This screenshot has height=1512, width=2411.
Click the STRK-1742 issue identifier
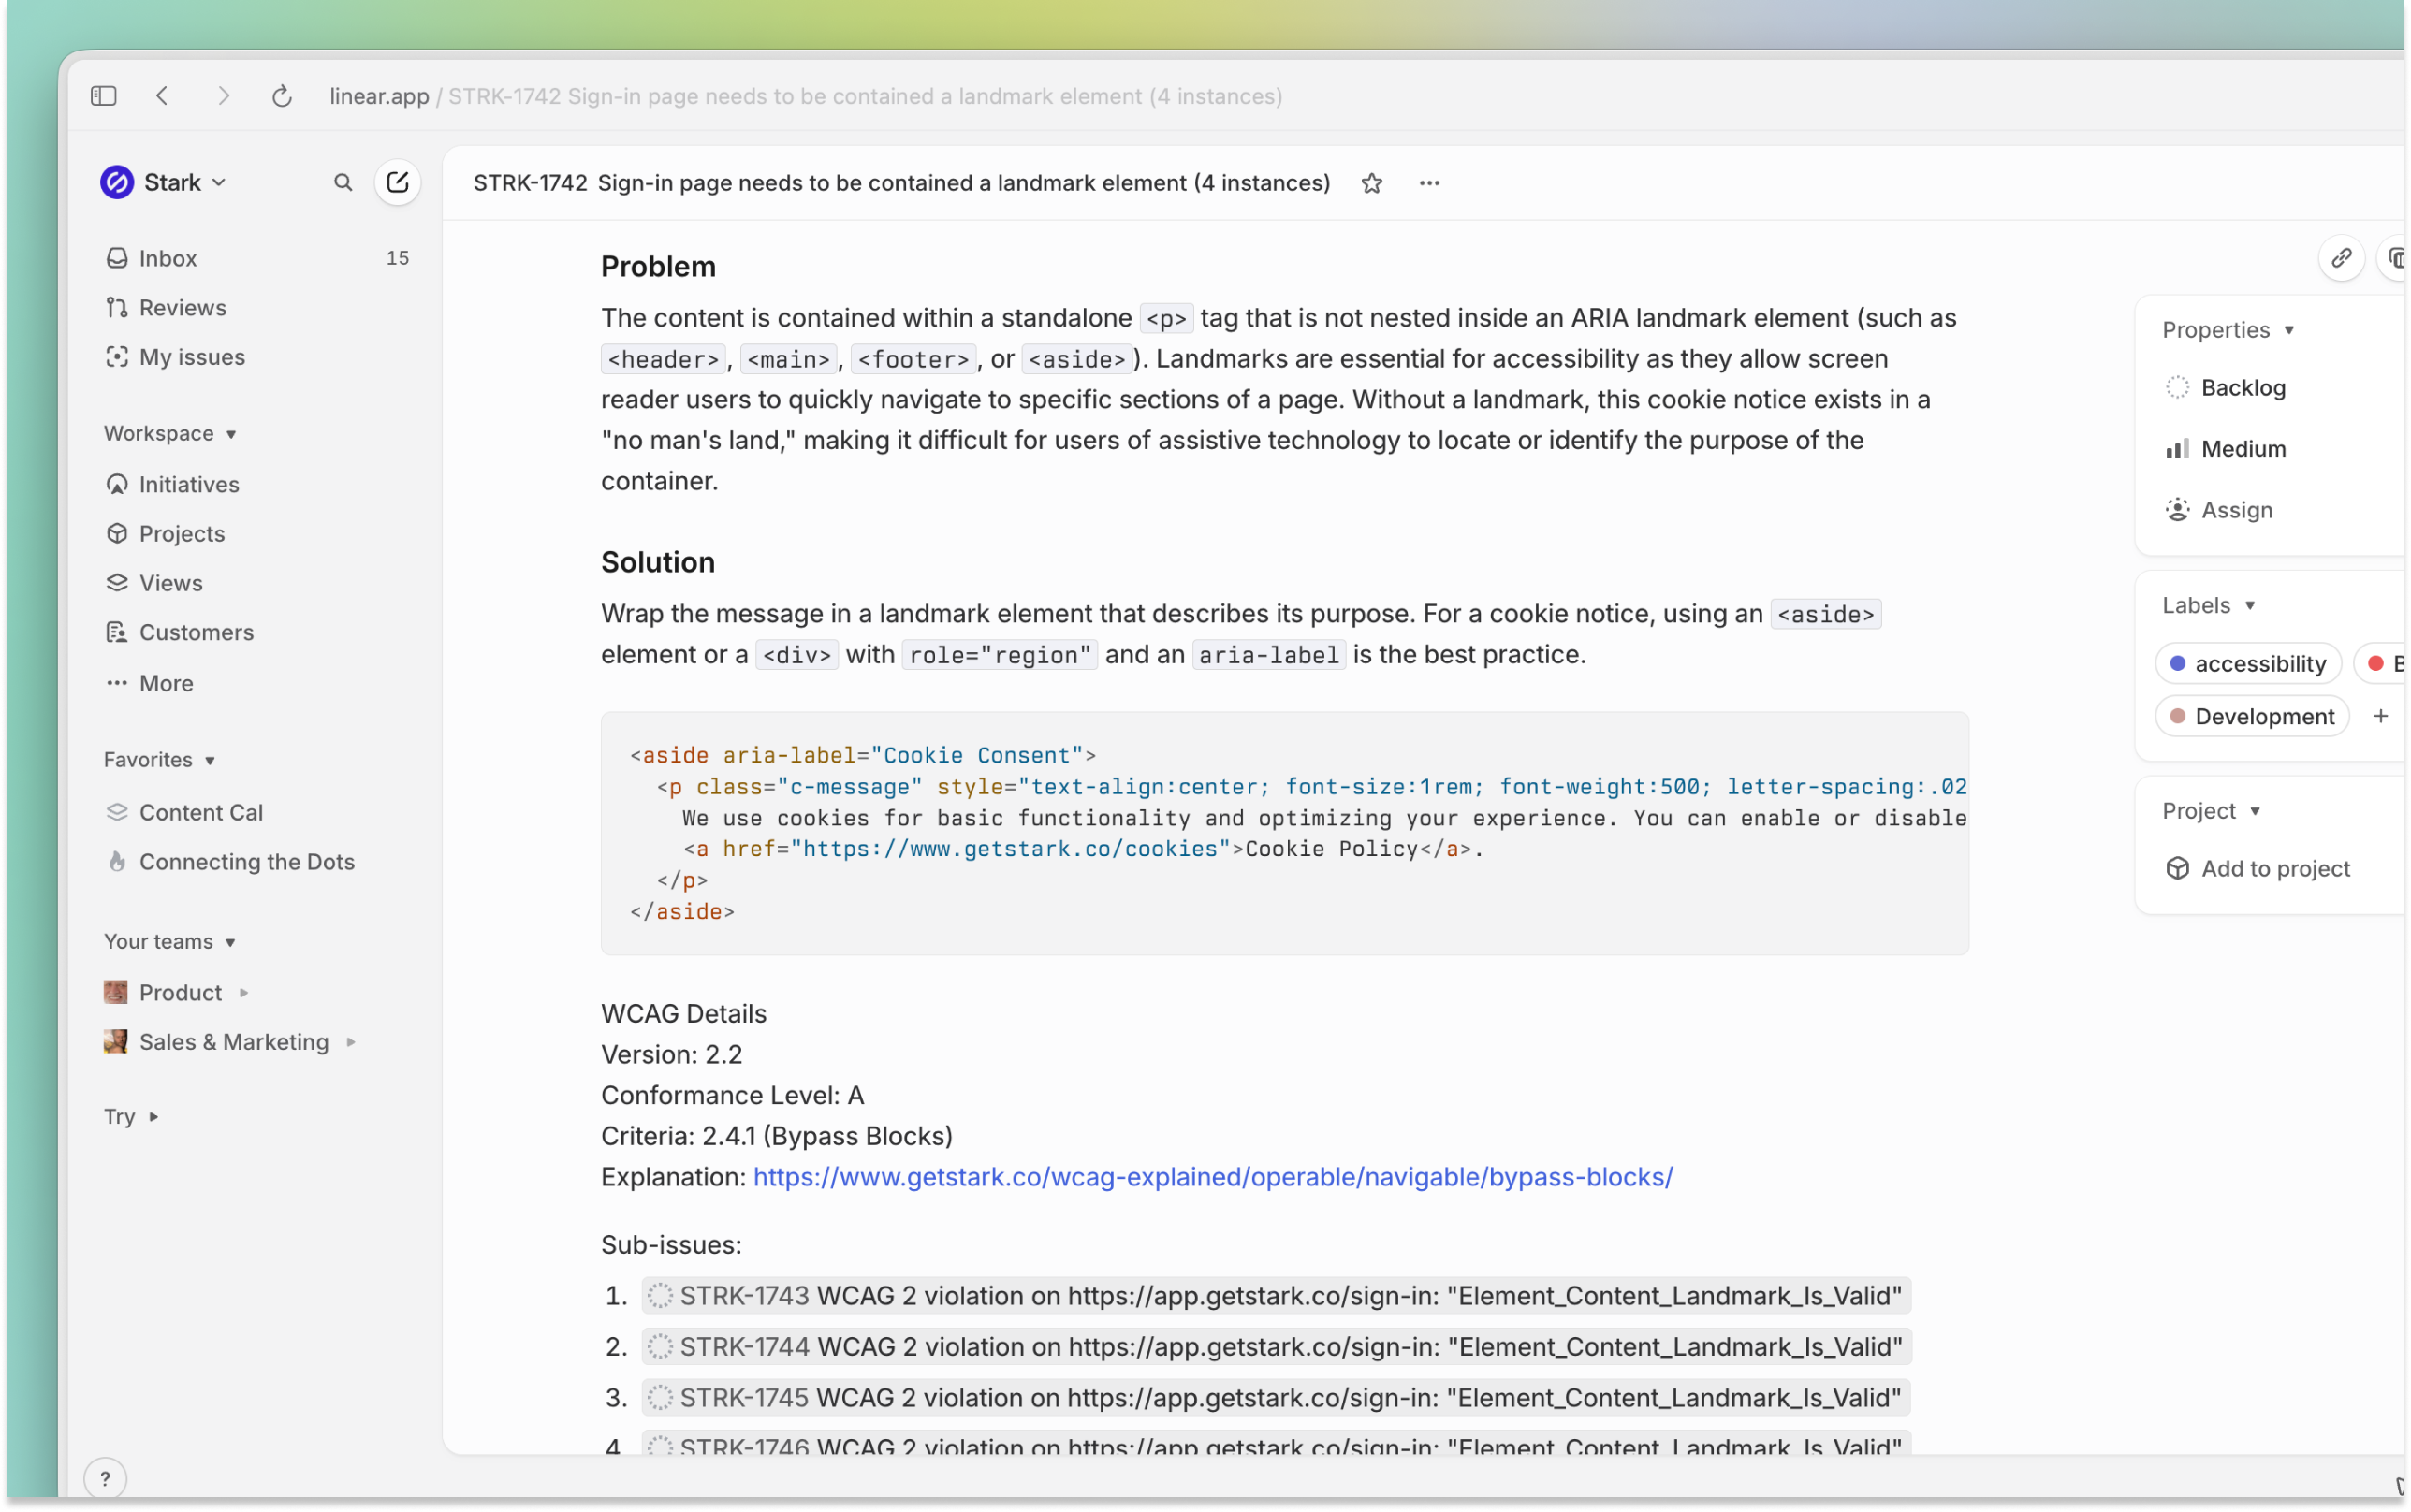pyautogui.click(x=530, y=183)
